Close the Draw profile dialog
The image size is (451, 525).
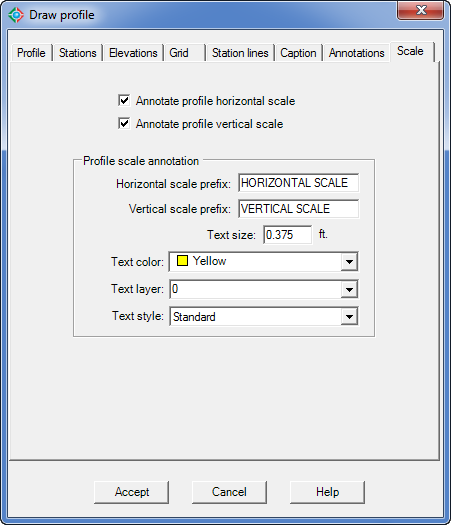[x=421, y=11]
